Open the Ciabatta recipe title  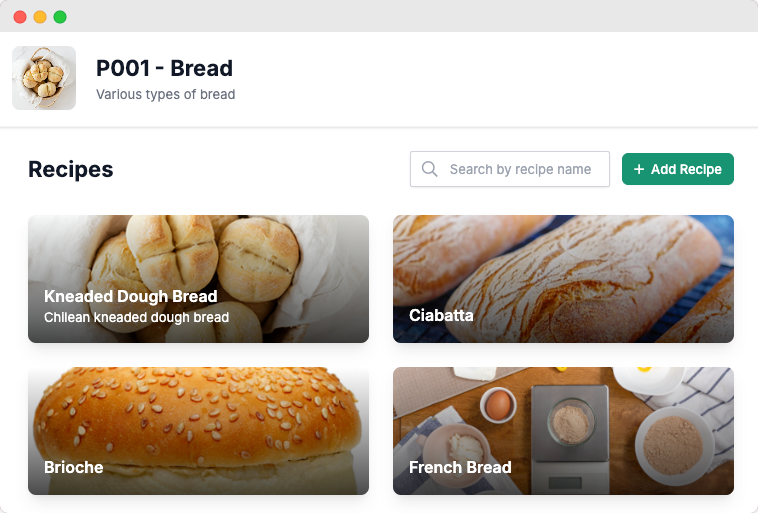coord(441,315)
